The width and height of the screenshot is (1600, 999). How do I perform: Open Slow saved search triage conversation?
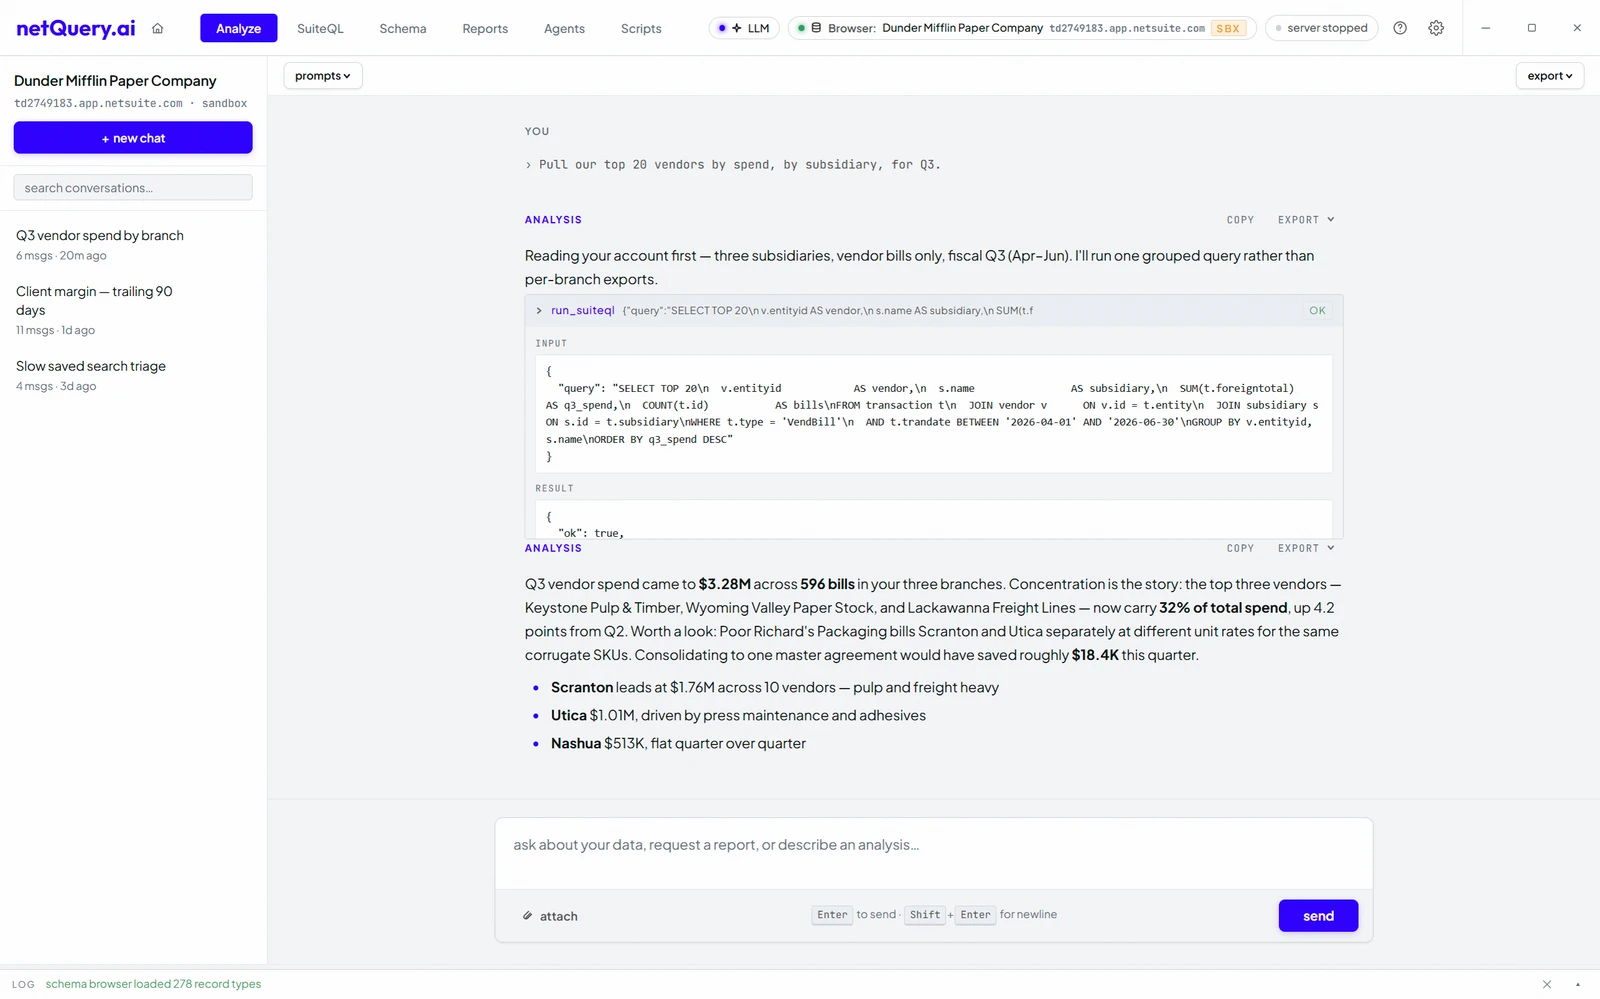133,375
